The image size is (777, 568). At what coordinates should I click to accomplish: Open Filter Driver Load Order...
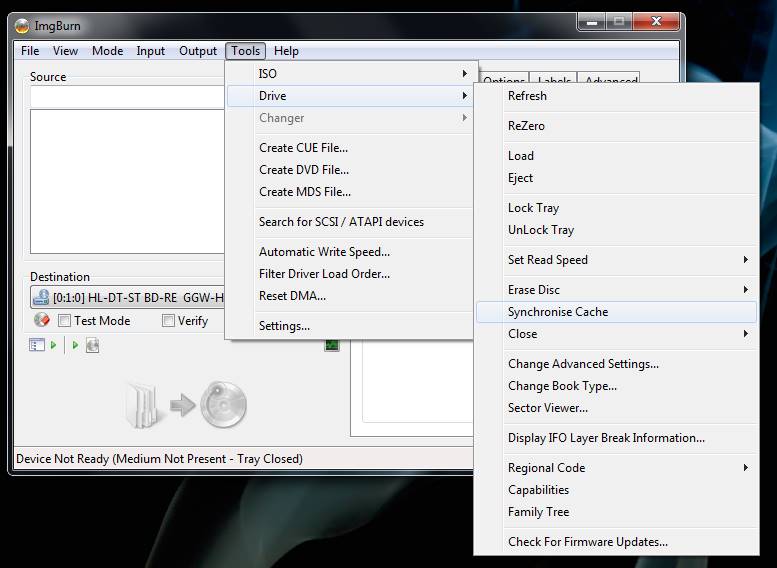[x=351, y=274]
